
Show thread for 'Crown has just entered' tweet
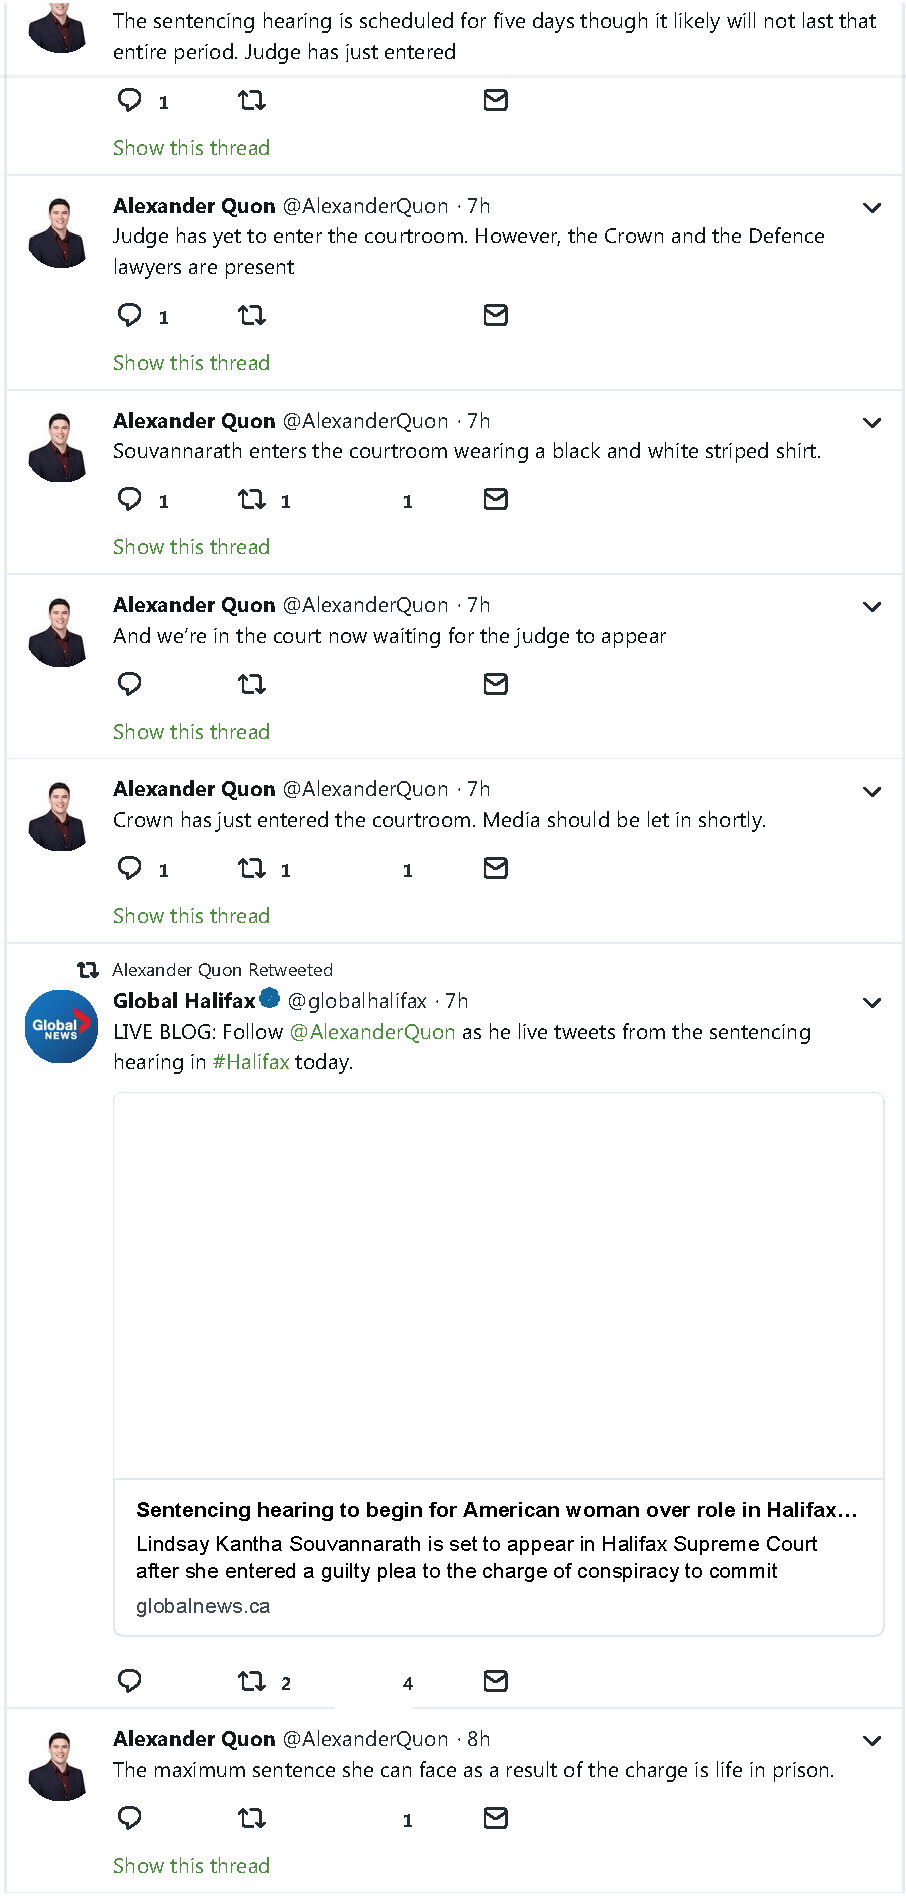coord(191,916)
